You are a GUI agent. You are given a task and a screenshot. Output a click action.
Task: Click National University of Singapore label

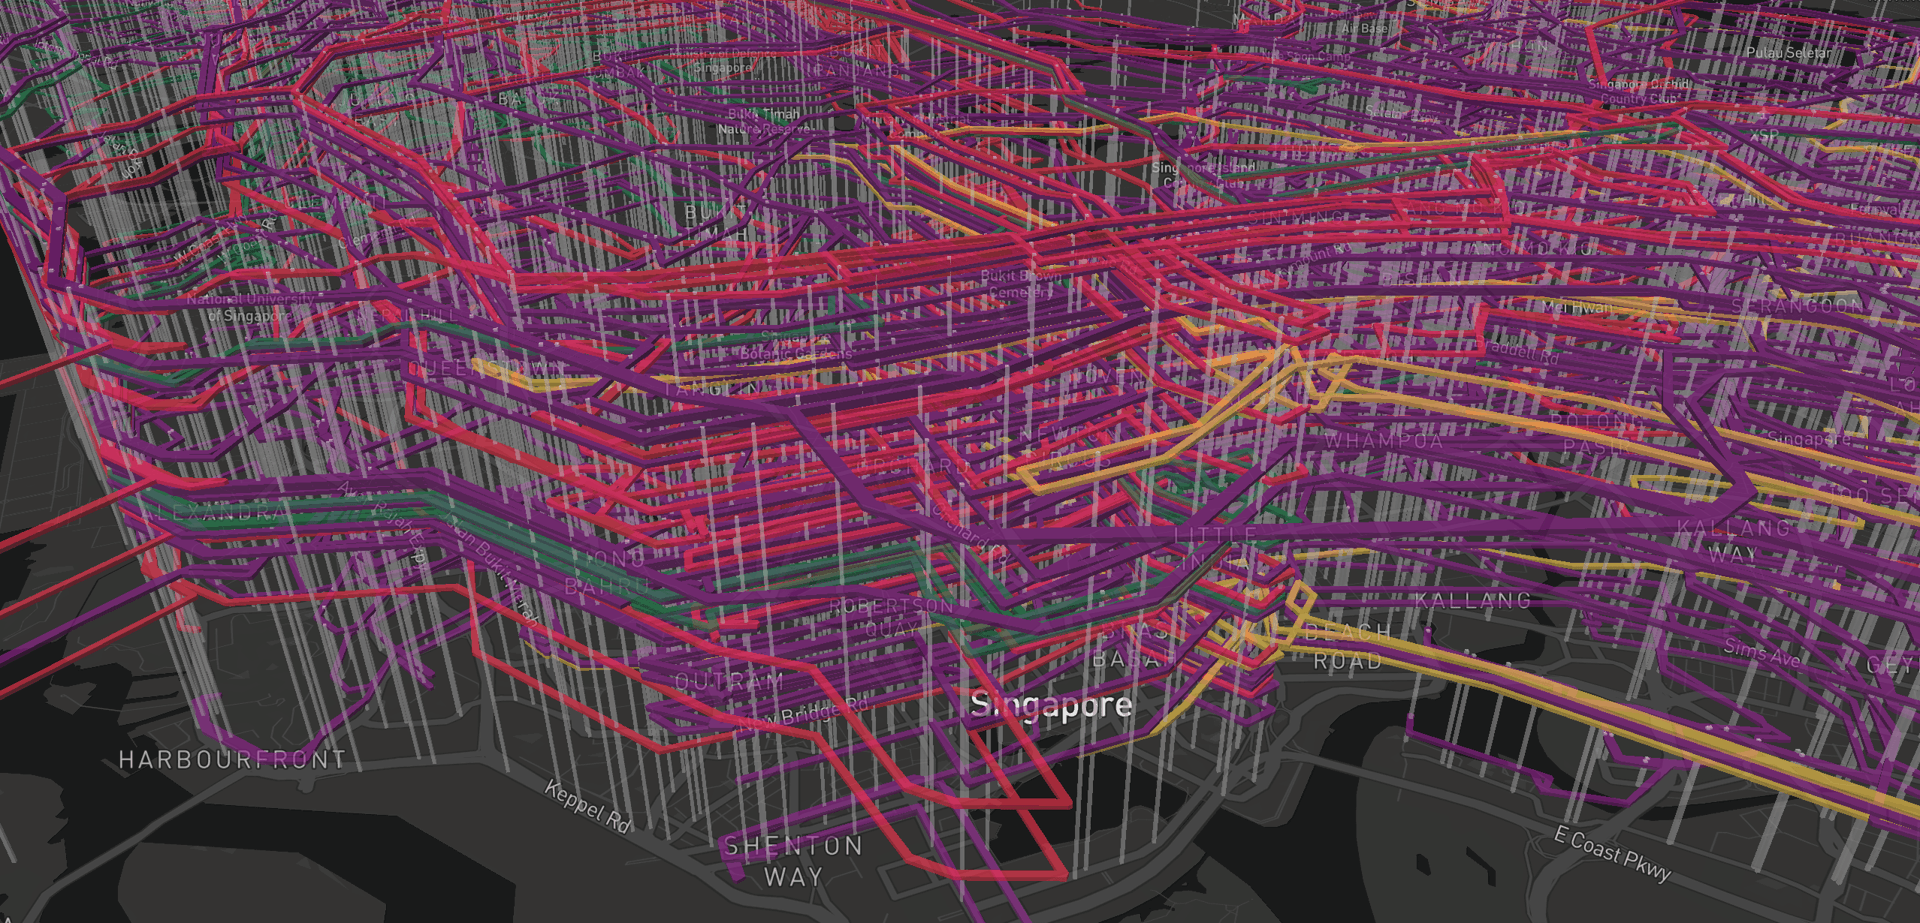pos(249,307)
